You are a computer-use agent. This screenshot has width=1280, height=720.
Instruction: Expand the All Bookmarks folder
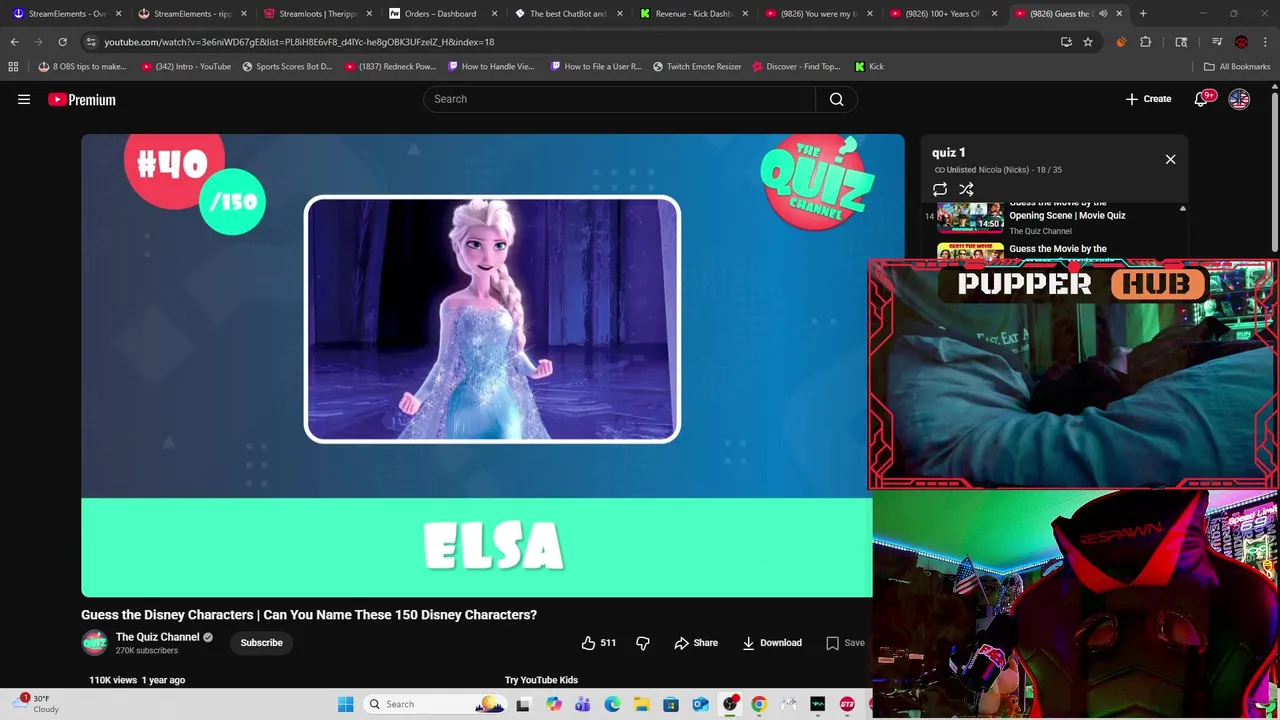pyautogui.click(x=1237, y=66)
